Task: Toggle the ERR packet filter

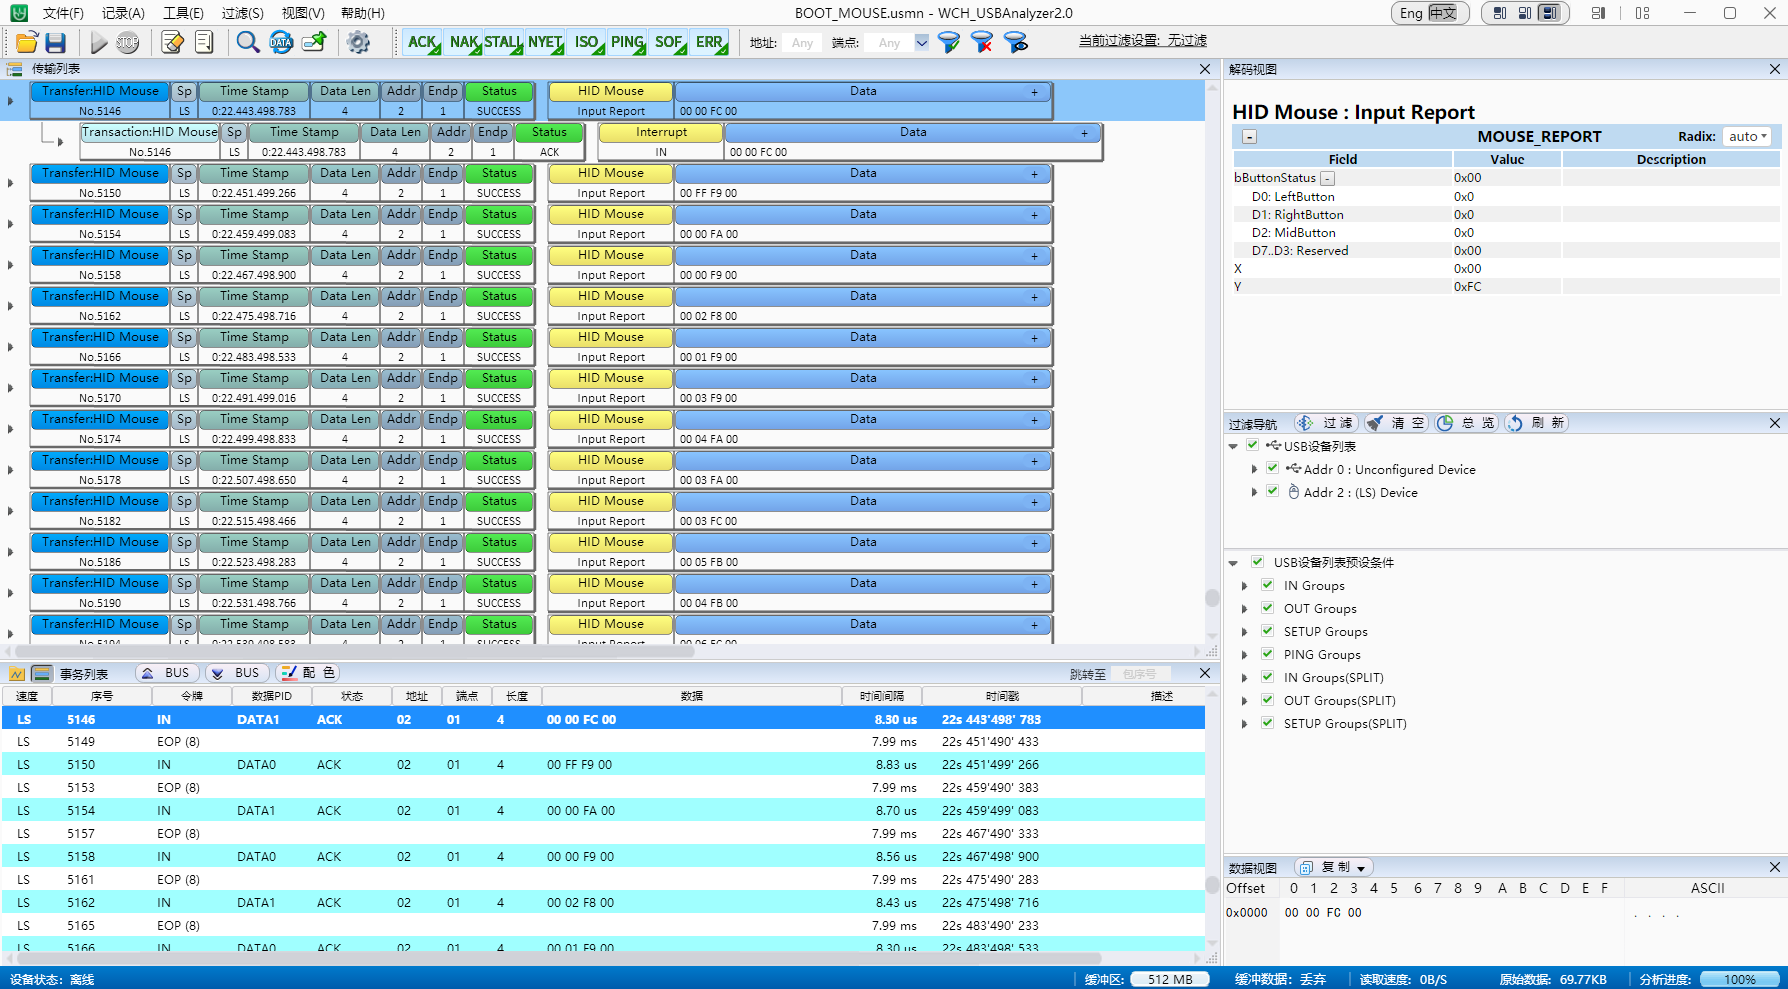Action: [x=709, y=42]
